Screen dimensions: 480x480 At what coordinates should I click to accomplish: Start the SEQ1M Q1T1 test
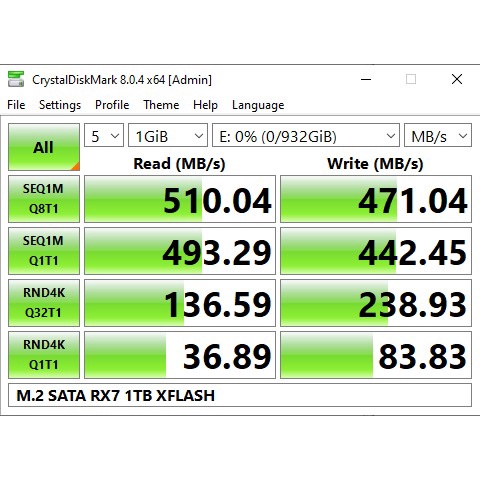click(44, 251)
